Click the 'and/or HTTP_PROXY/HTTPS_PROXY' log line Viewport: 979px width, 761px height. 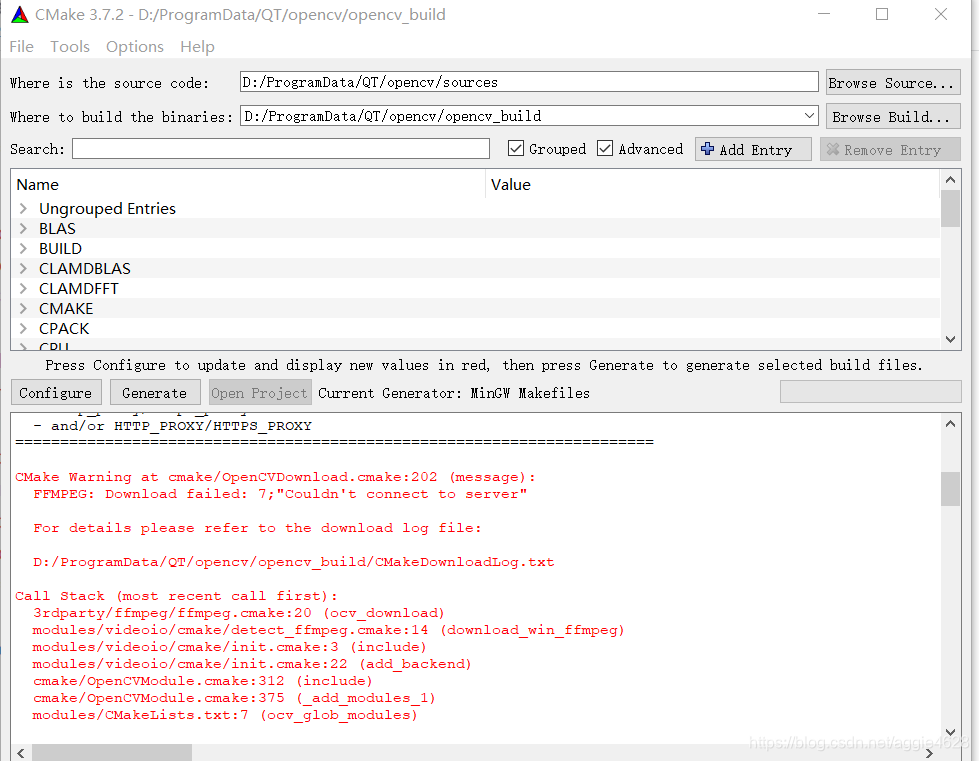172,426
